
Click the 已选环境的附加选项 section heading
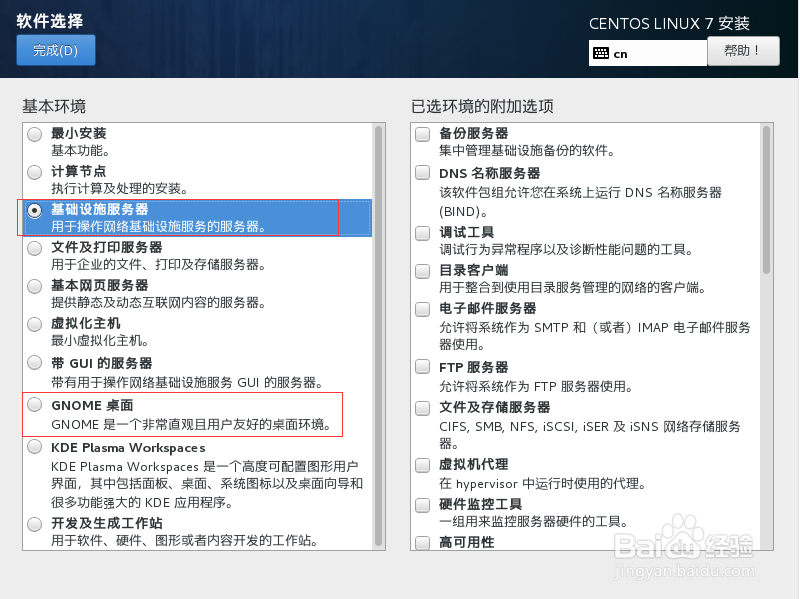[482, 106]
